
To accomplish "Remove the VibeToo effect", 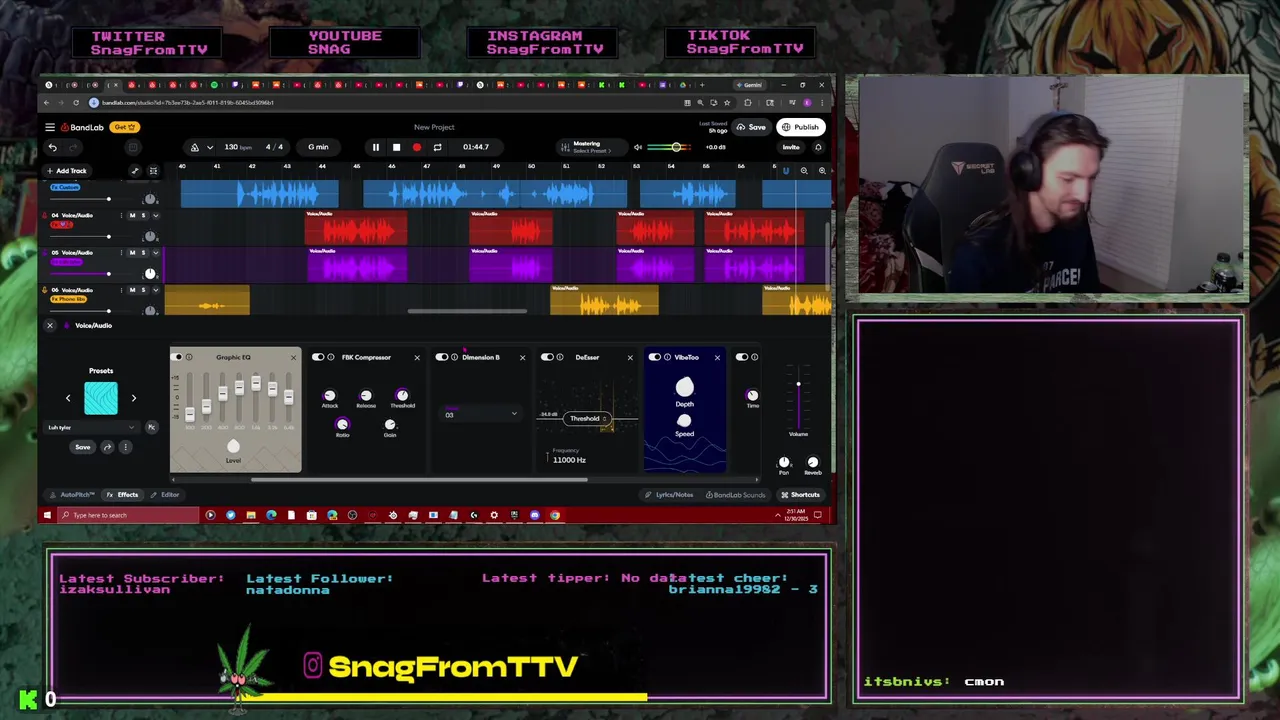I will (x=717, y=357).
